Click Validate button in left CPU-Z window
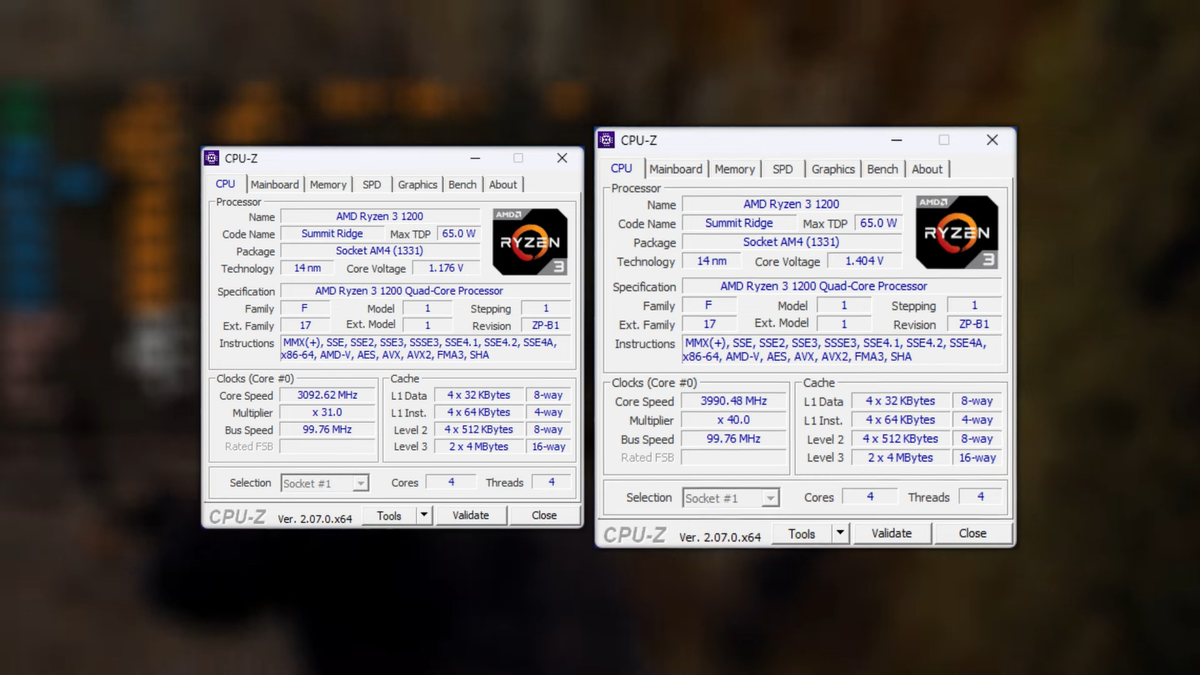Image resolution: width=1200 pixels, height=675 pixels. click(x=470, y=516)
